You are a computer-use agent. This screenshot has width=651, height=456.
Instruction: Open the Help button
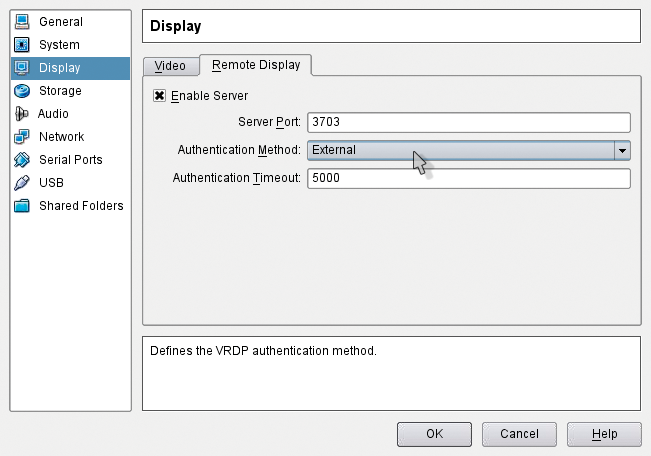click(x=604, y=434)
